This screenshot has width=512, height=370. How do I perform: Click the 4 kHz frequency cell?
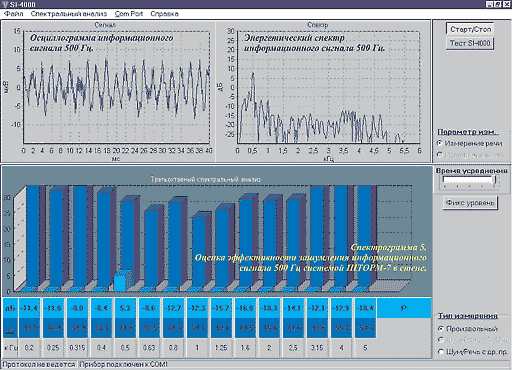pos(341,348)
